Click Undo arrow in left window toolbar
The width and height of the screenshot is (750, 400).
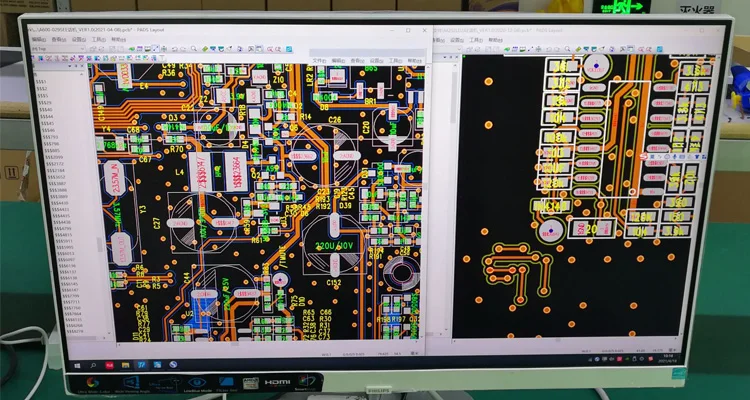click(175, 49)
